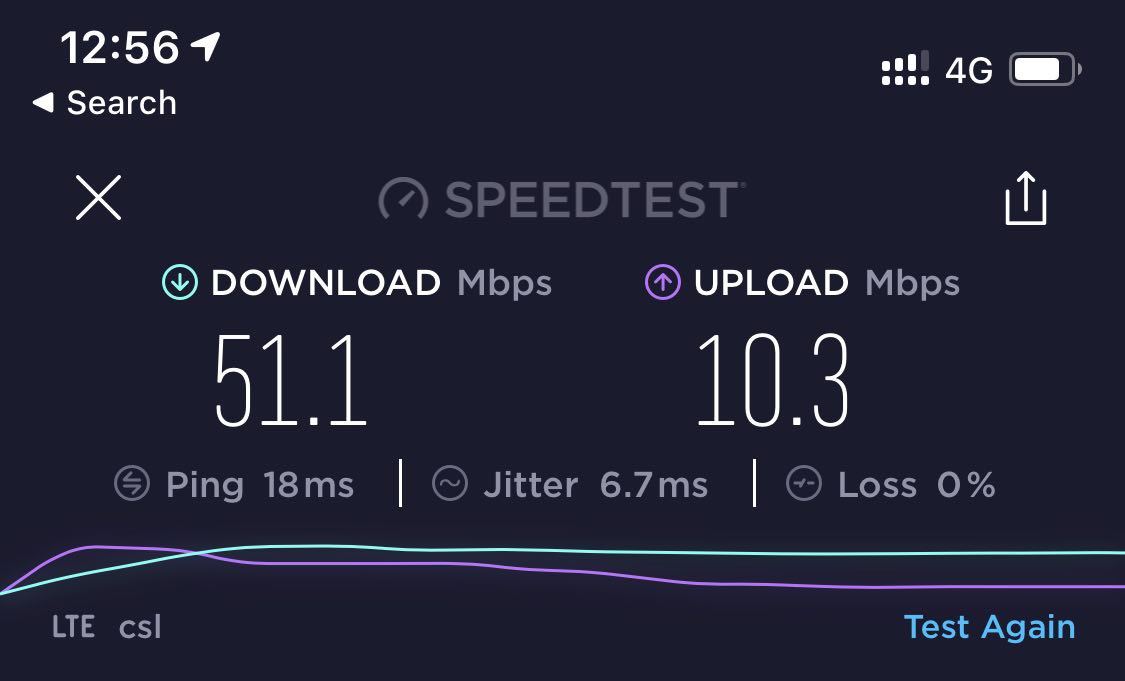Tap the csl carrier name label

(x=140, y=627)
